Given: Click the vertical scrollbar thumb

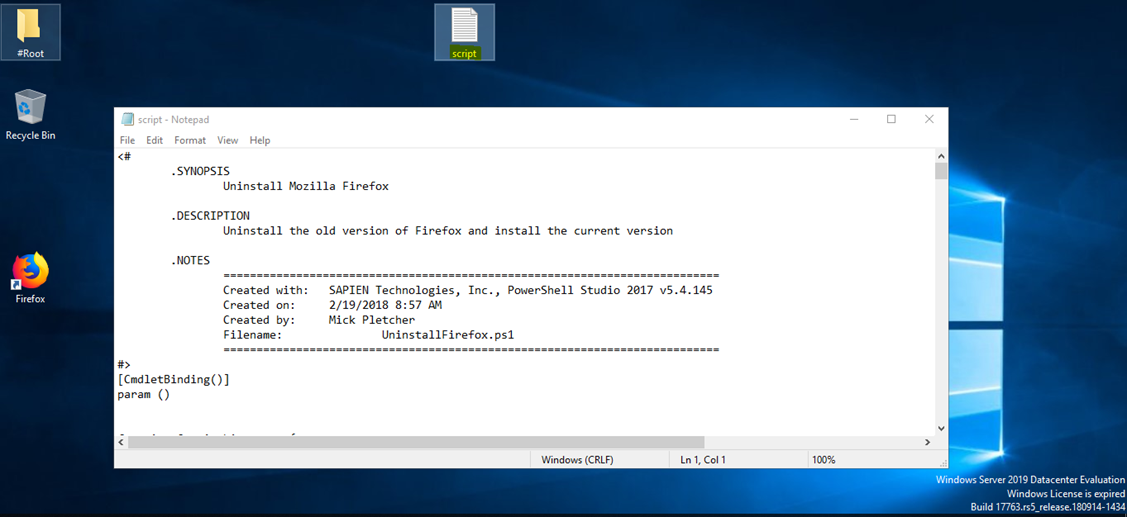Looking at the screenshot, I should point(941,170).
